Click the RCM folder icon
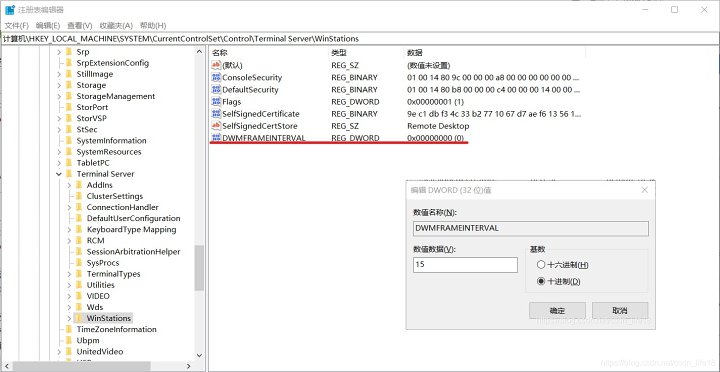This screenshot has width=720, height=372. coord(79,240)
